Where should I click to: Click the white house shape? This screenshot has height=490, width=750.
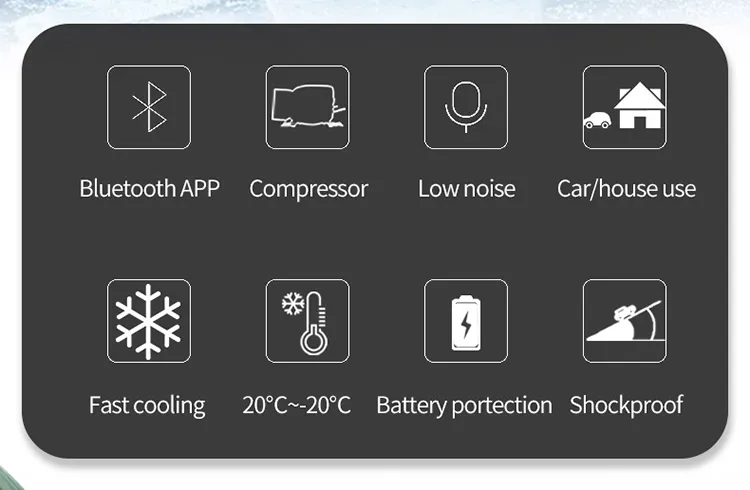640,106
